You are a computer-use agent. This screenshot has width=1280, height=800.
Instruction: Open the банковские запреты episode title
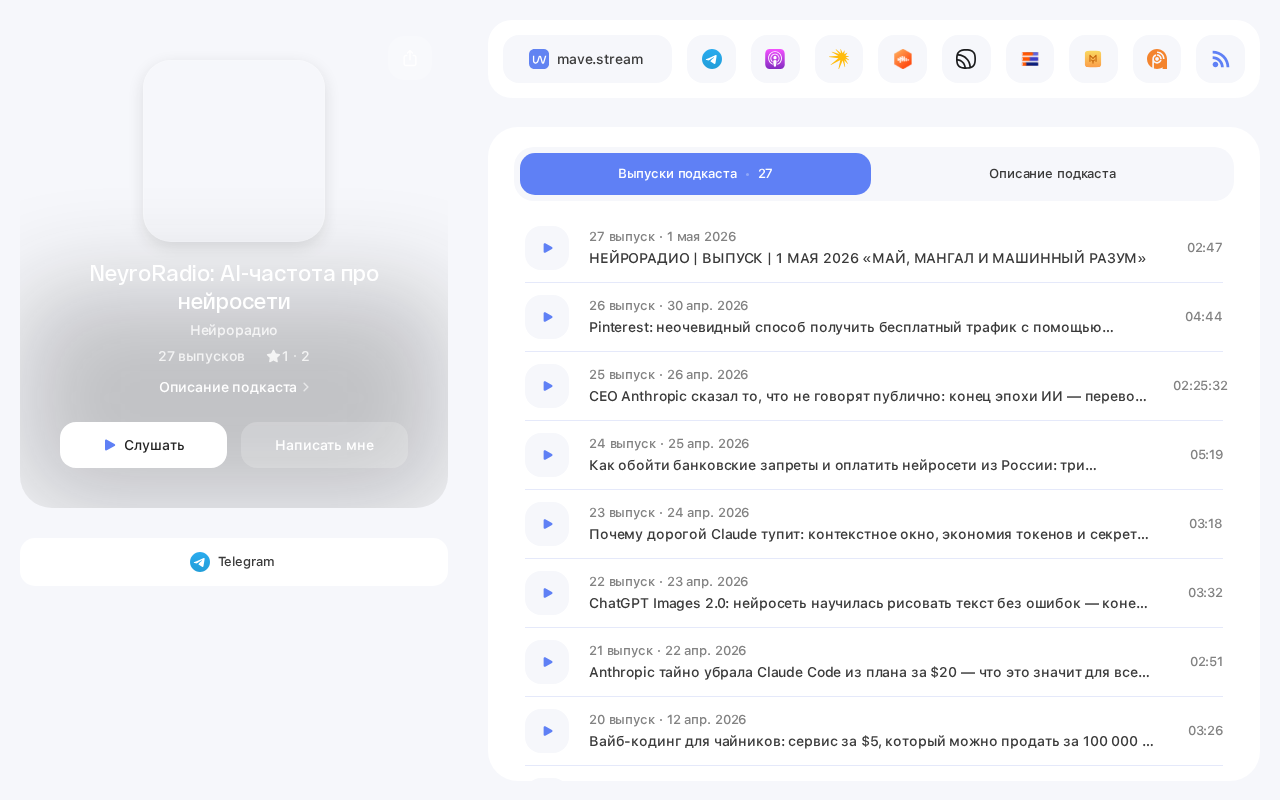point(843,465)
